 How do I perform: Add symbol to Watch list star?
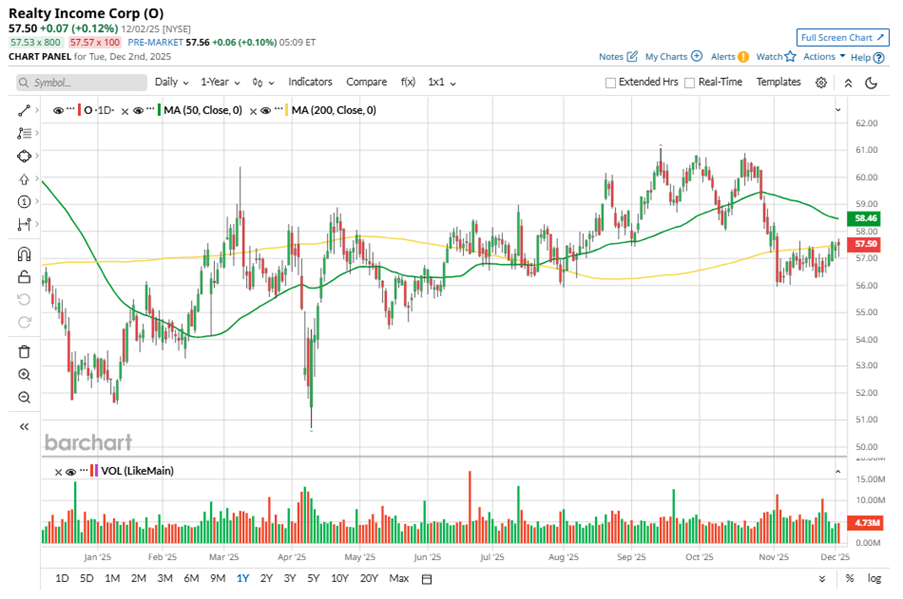[x=790, y=56]
